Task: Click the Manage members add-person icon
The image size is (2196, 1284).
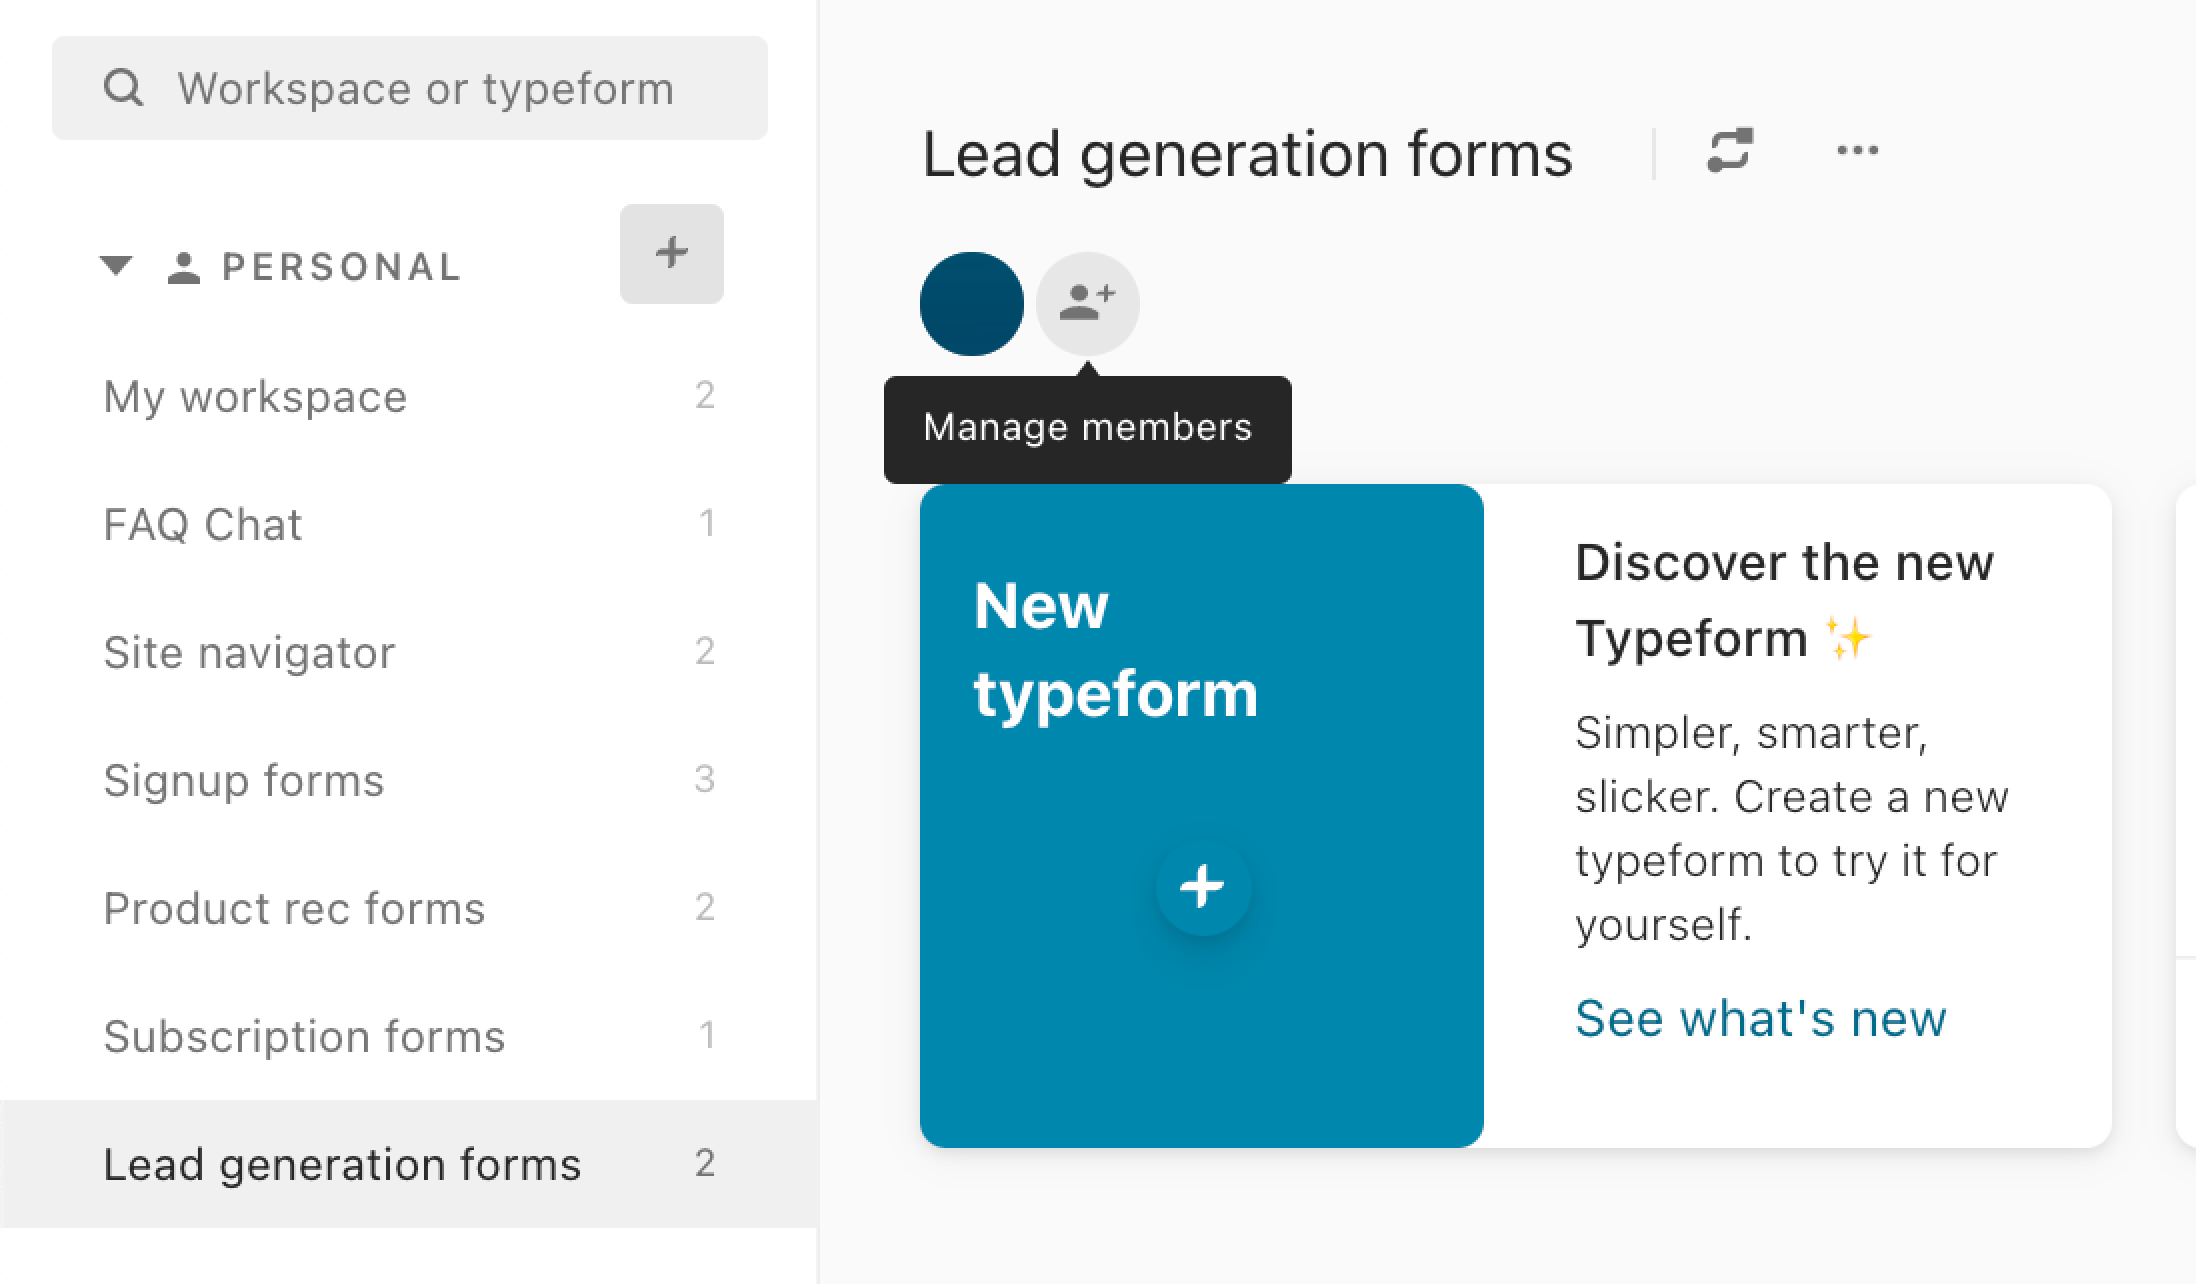Action: pos(1088,304)
